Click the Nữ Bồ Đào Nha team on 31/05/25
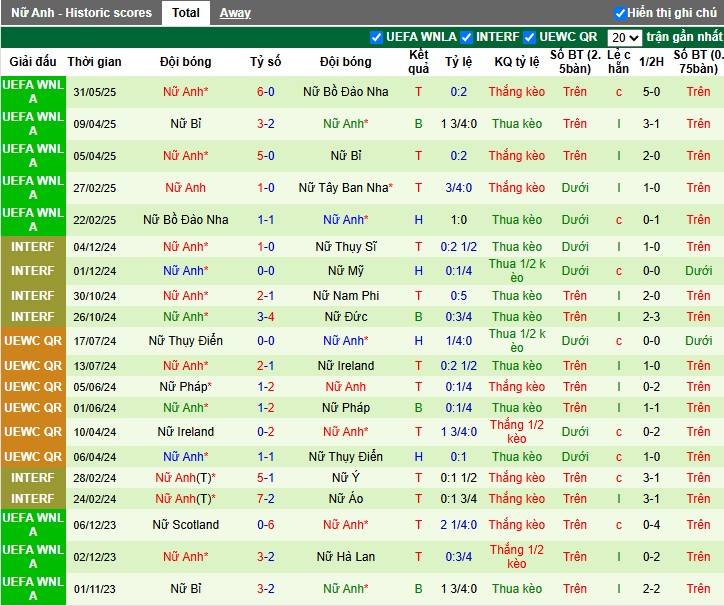Image resolution: width=724 pixels, height=606 pixels. (345, 91)
